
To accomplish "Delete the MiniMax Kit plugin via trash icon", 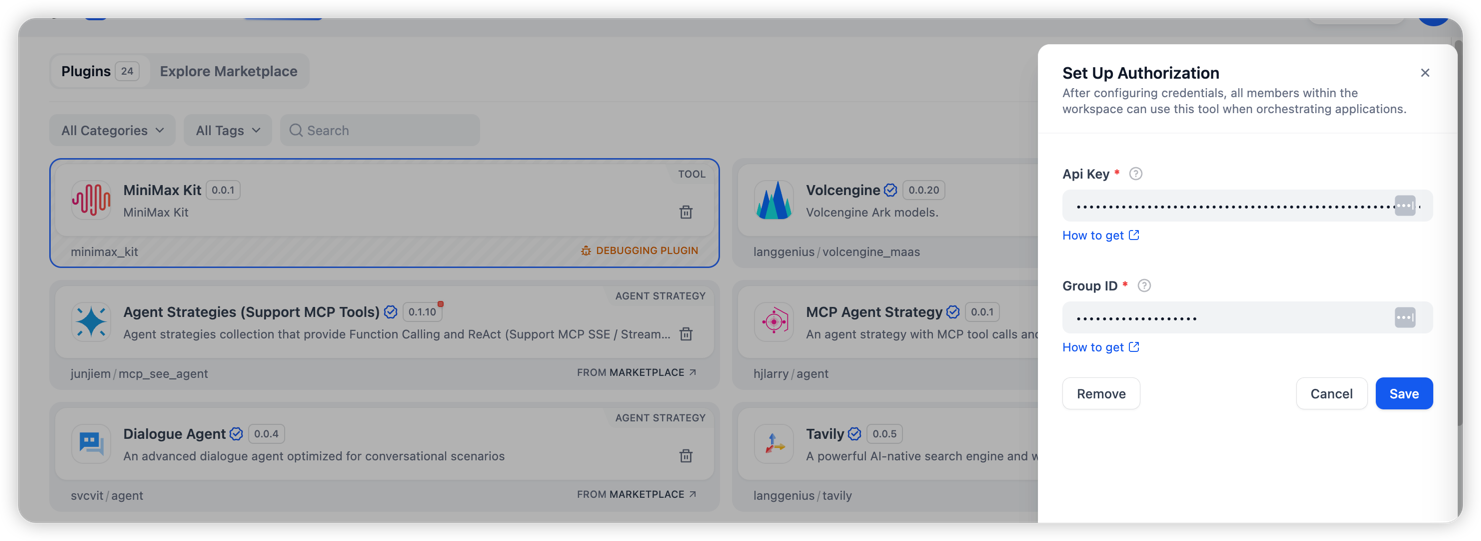I will point(686,212).
